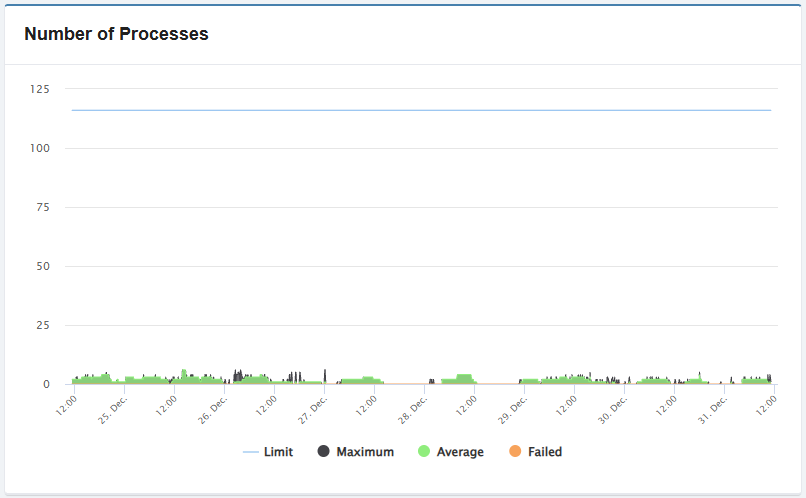Toggle Average series via its legend text

click(460, 452)
